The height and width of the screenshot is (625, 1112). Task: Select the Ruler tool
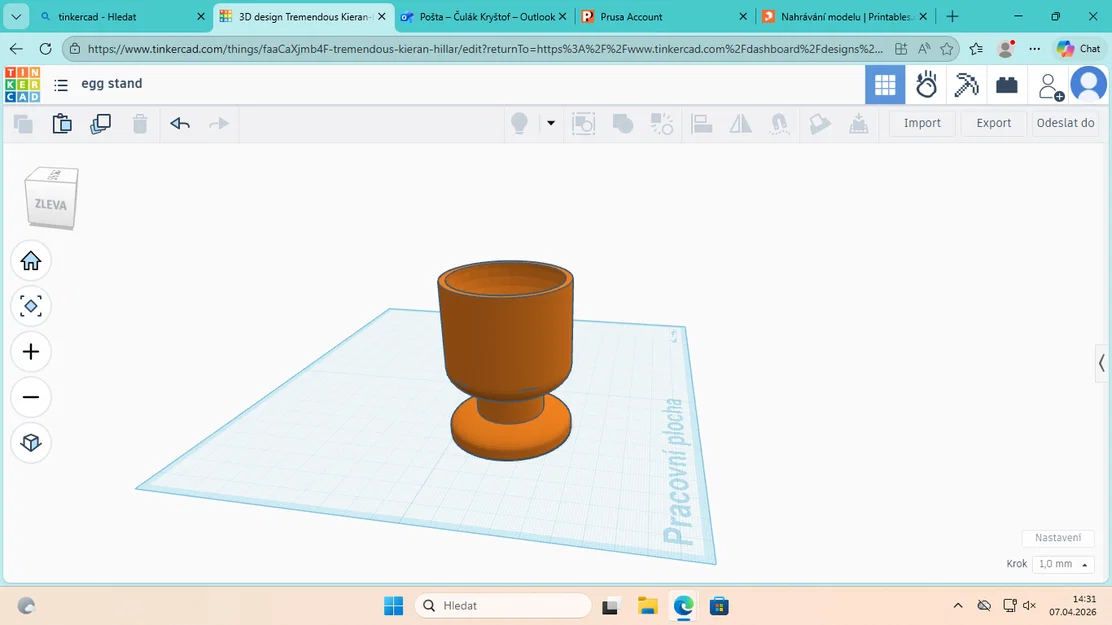(x=859, y=123)
